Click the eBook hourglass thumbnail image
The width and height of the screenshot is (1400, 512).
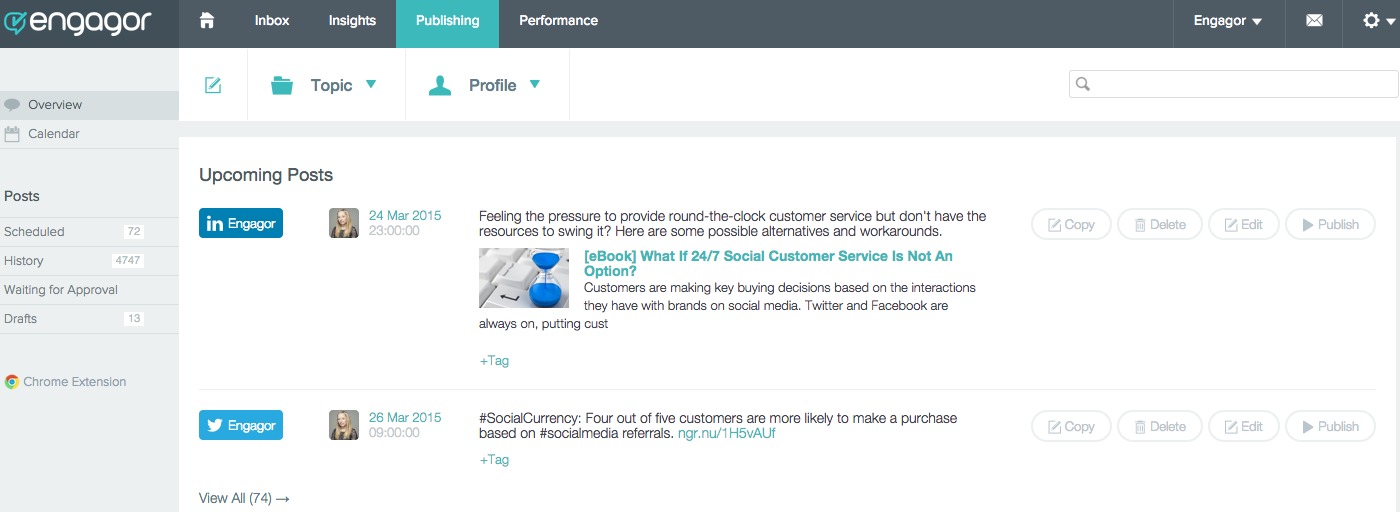(x=524, y=278)
